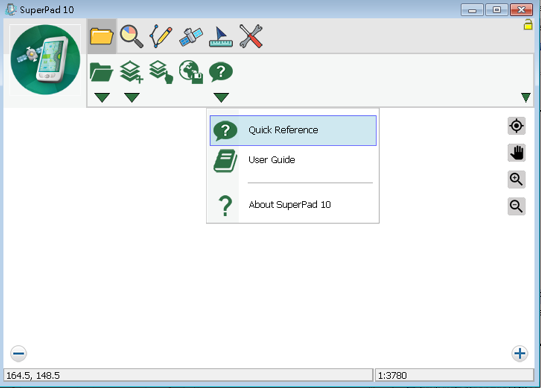Maximize the SuperPad 10 window
The width and height of the screenshot is (541, 388).
(497, 10)
